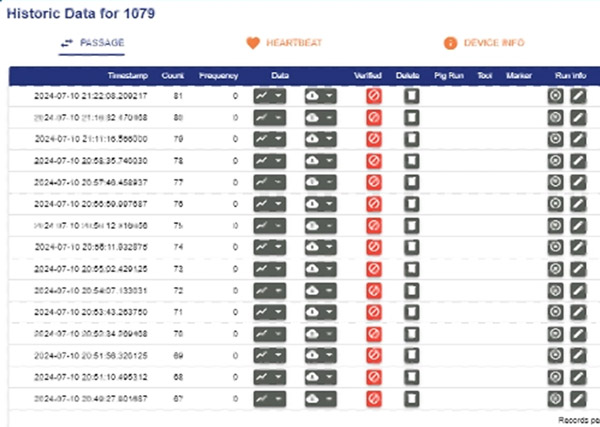Screen dimensions: 600x427
Task: View run info target for count 80
Action: (555, 117)
